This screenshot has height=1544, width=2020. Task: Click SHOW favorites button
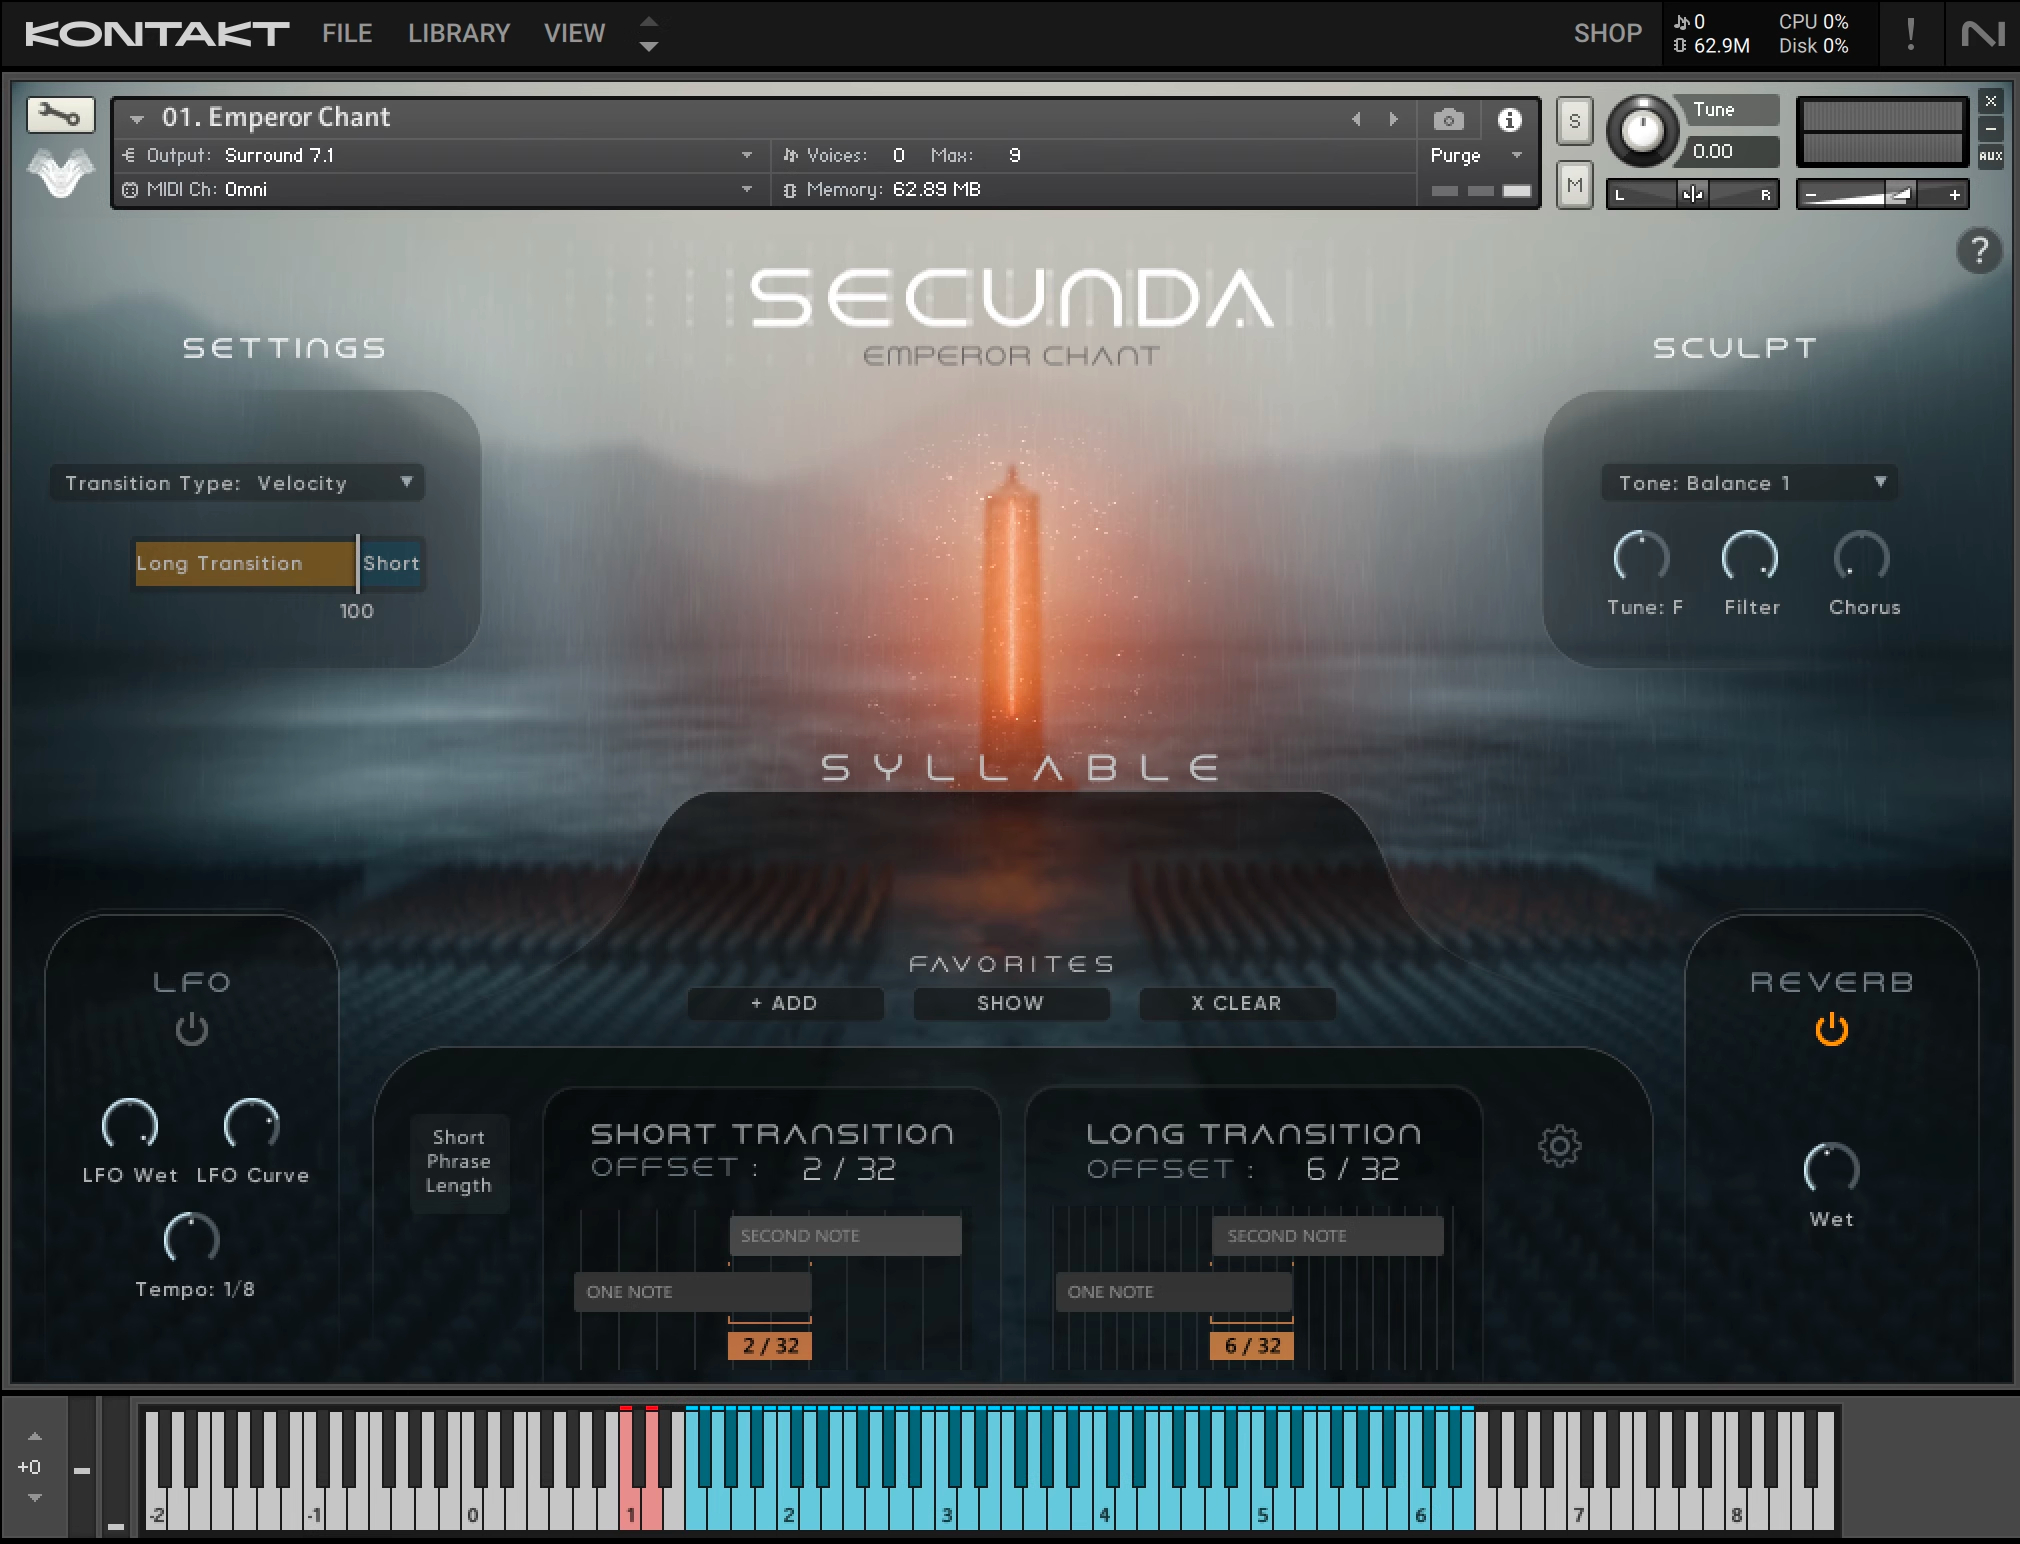[1011, 1003]
